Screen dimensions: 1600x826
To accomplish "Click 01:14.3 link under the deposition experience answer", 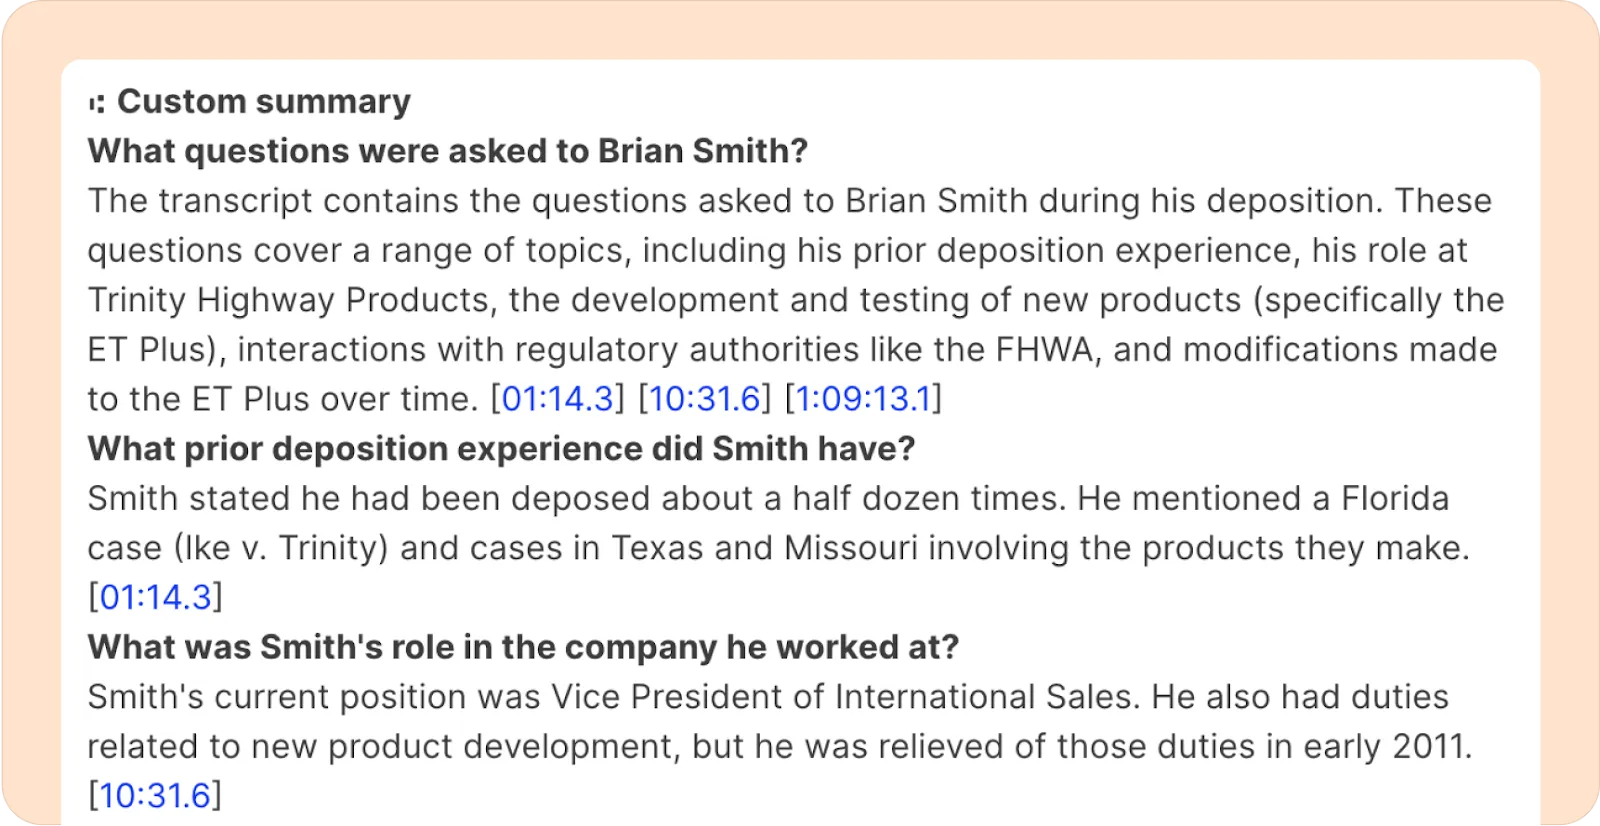I will tap(156, 597).
